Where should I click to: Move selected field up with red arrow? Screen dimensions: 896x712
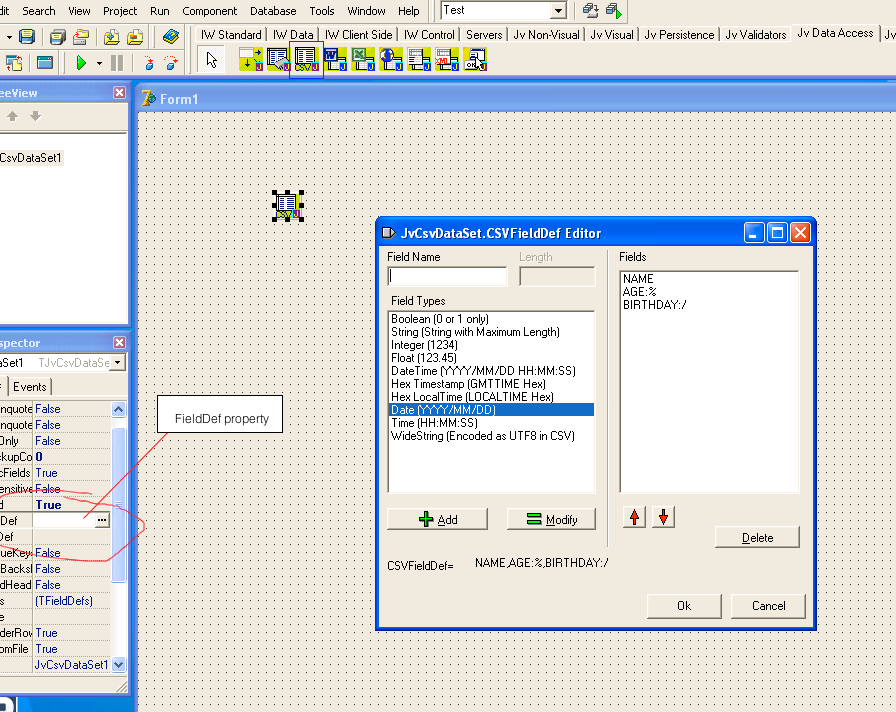(634, 517)
